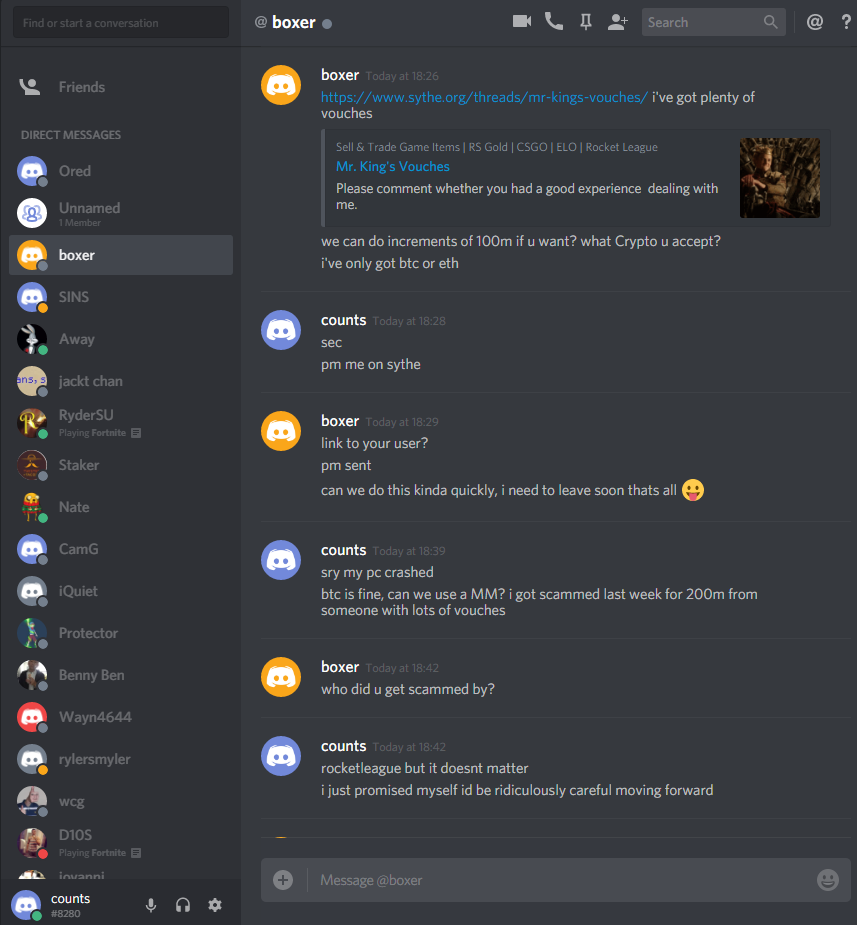Mute the microphone
This screenshot has height=925, width=857.
[x=151, y=905]
